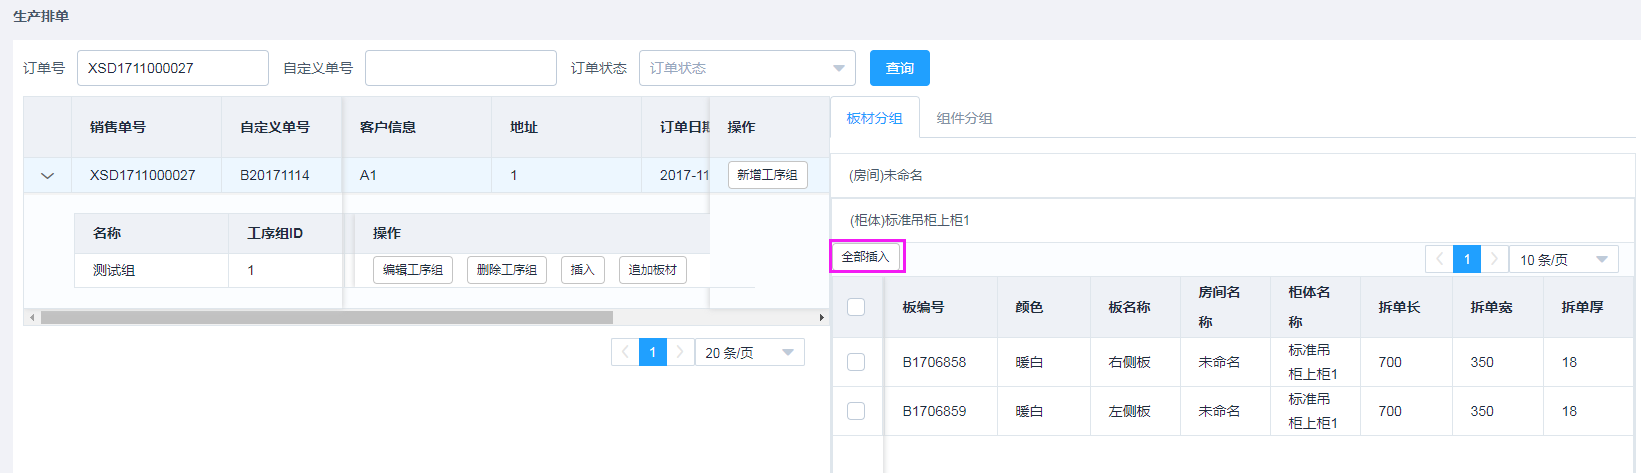Open the 10 条/页 page size dropdown
Viewport: 1641px width, 473px height.
point(1564,259)
